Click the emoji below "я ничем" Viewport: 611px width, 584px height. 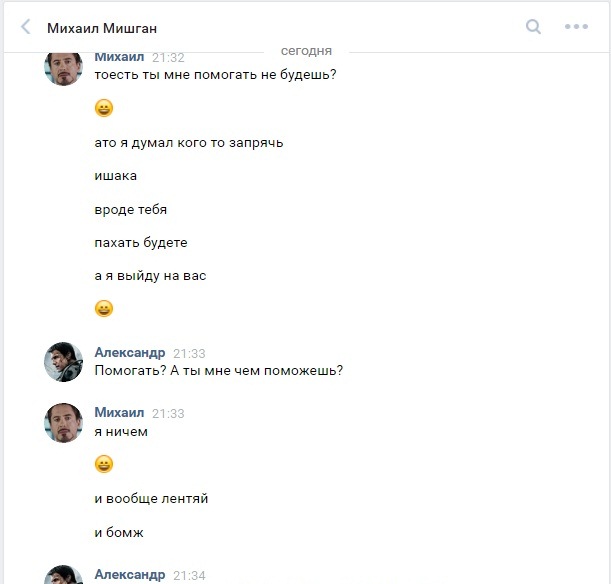coord(104,464)
